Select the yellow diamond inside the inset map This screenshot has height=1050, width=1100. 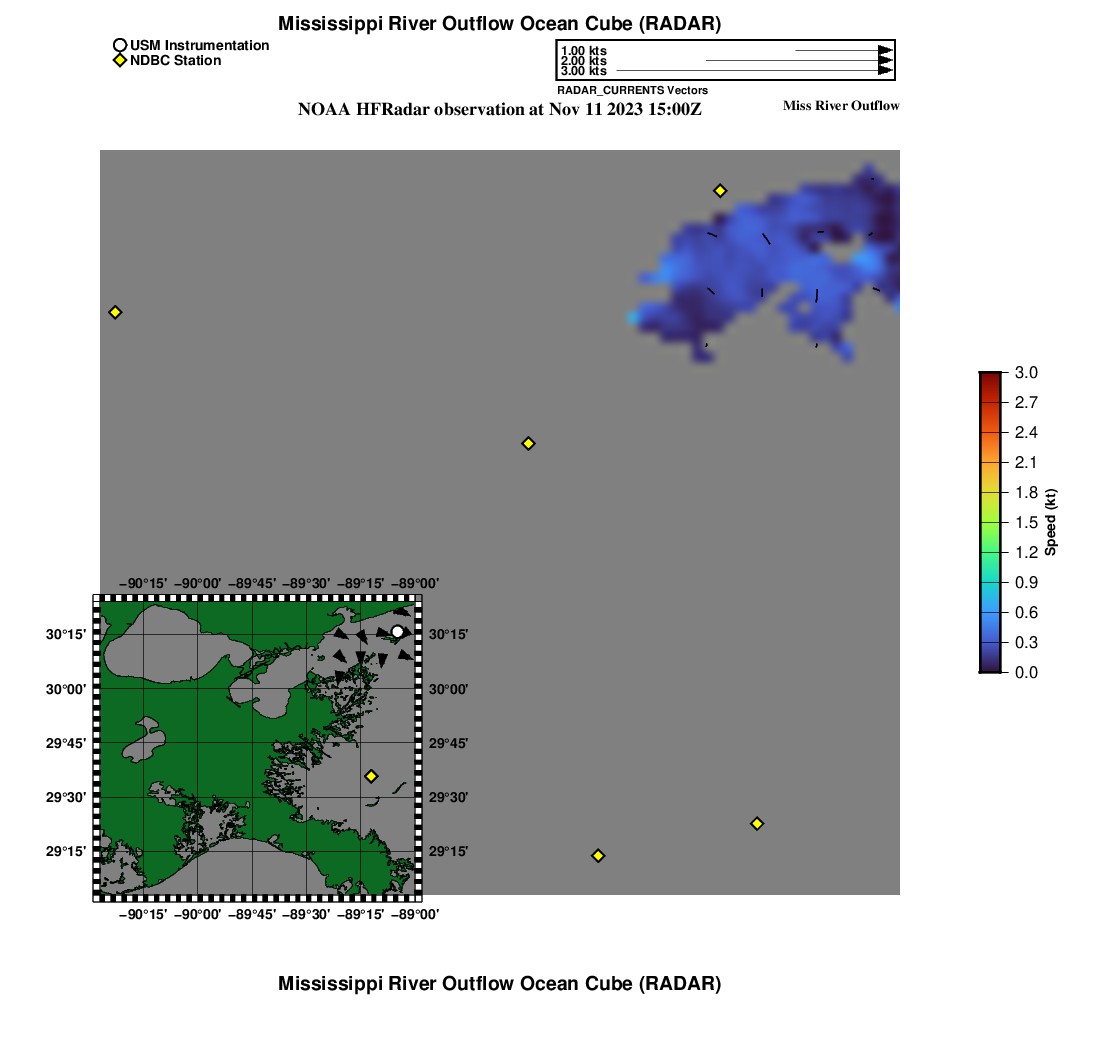pos(371,776)
